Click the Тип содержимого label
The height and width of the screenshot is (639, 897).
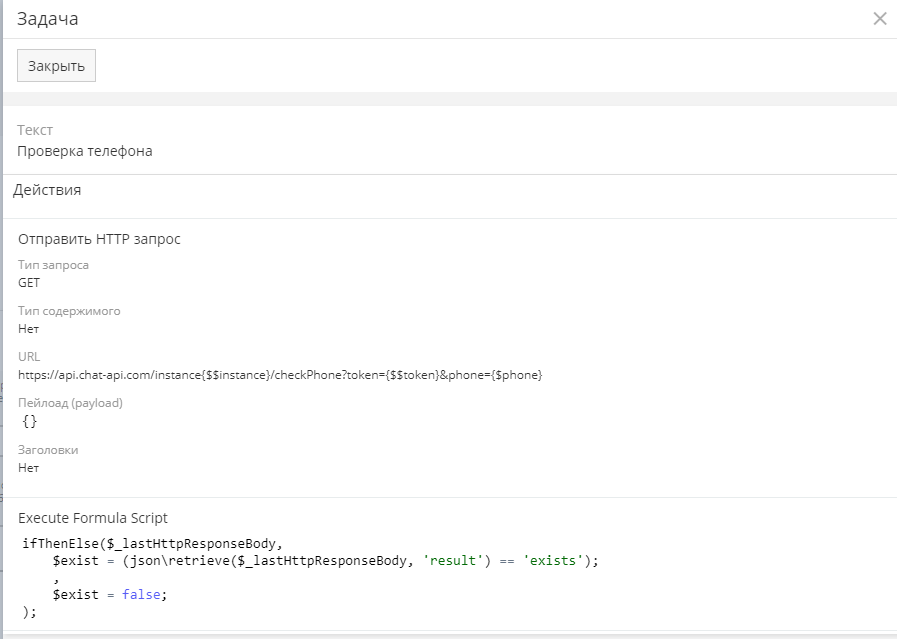(69, 311)
